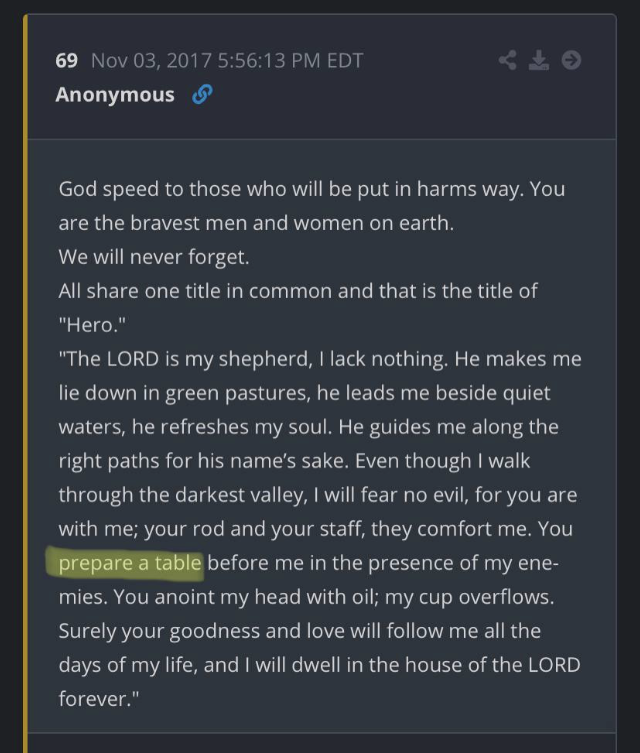Click the "We will never forget." line
This screenshot has width=640, height=753.
tap(154, 257)
